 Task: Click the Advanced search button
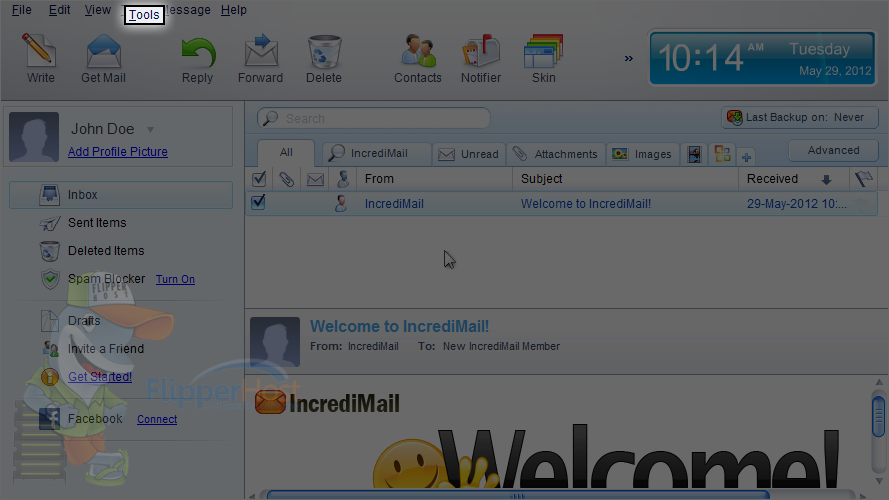point(833,150)
